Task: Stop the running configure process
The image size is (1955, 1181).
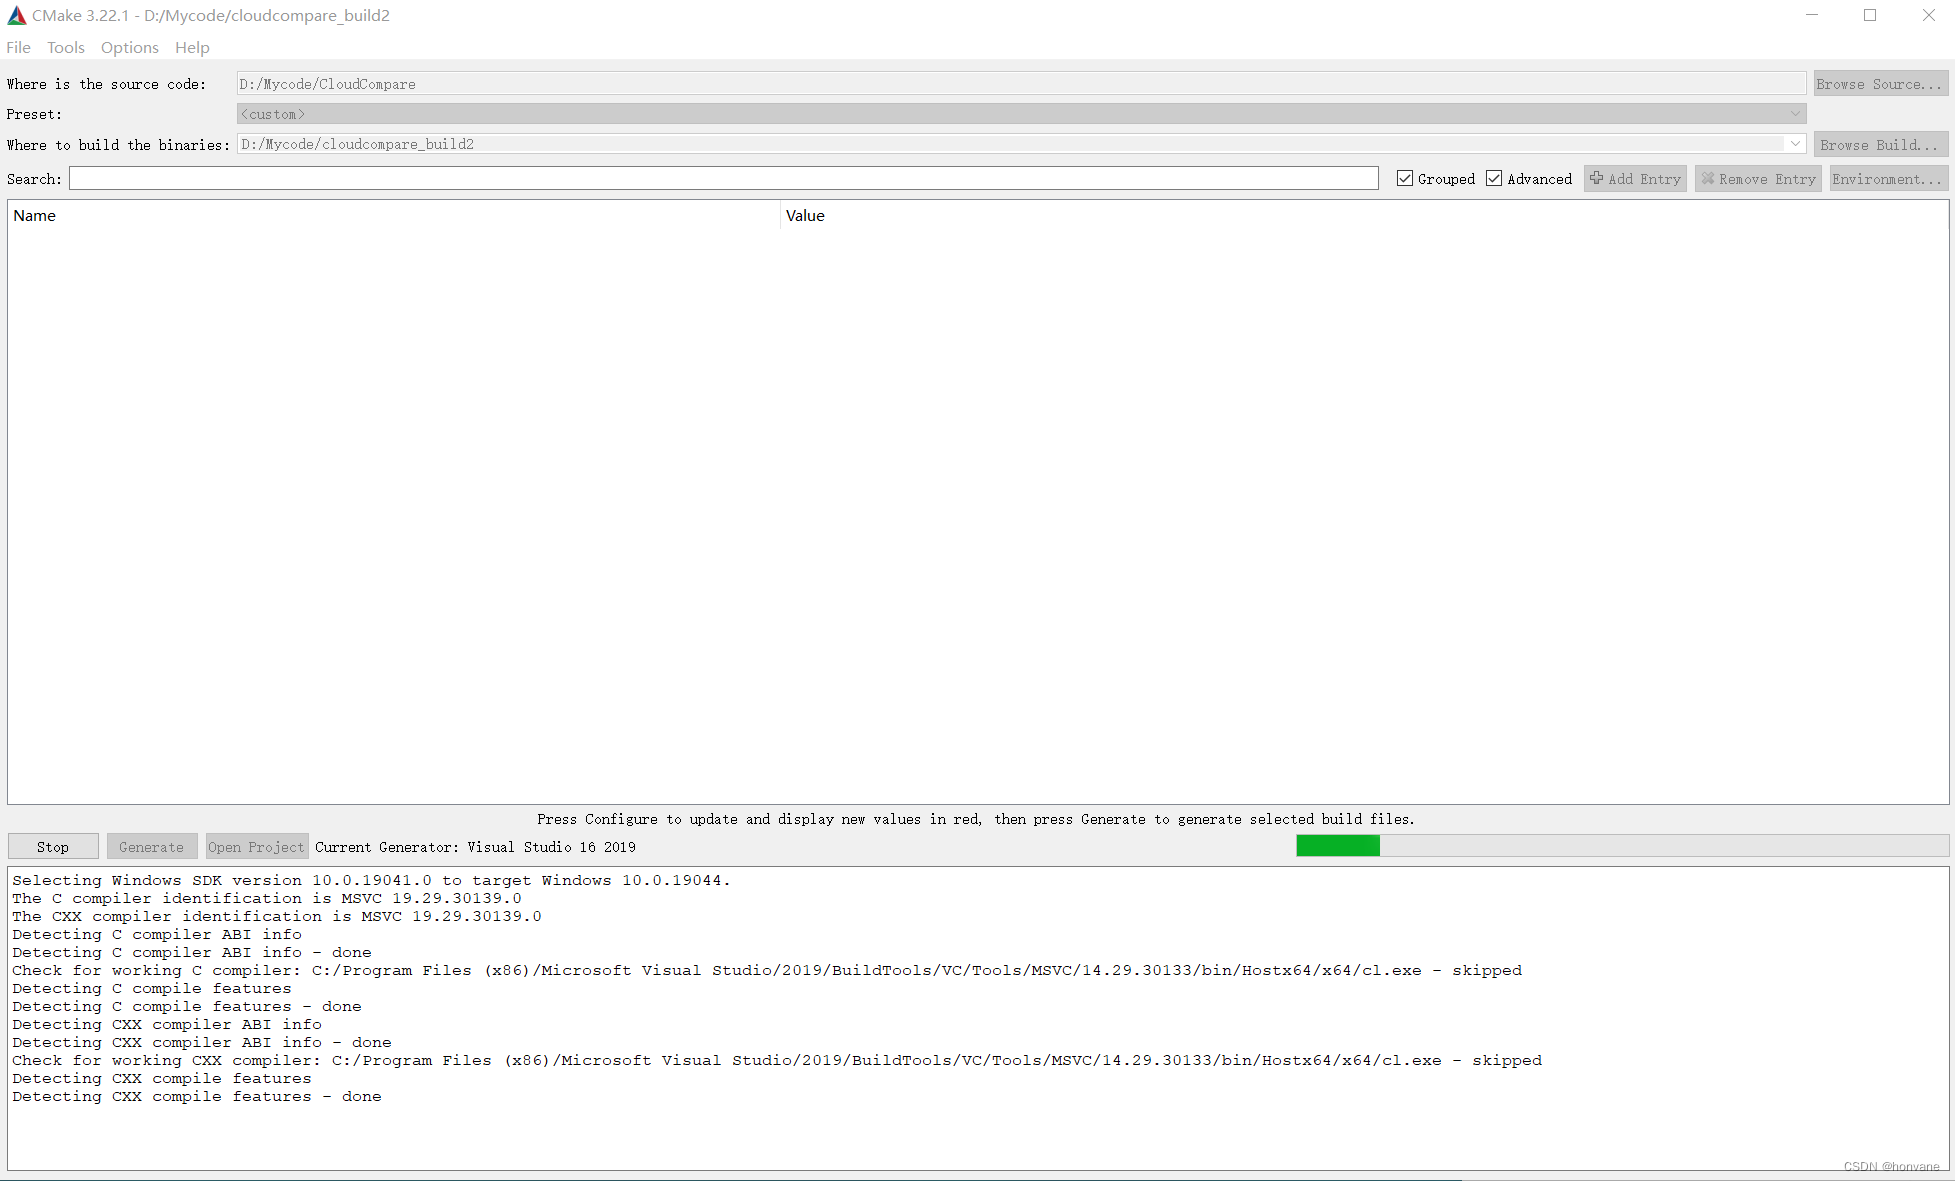Action: tap(53, 846)
